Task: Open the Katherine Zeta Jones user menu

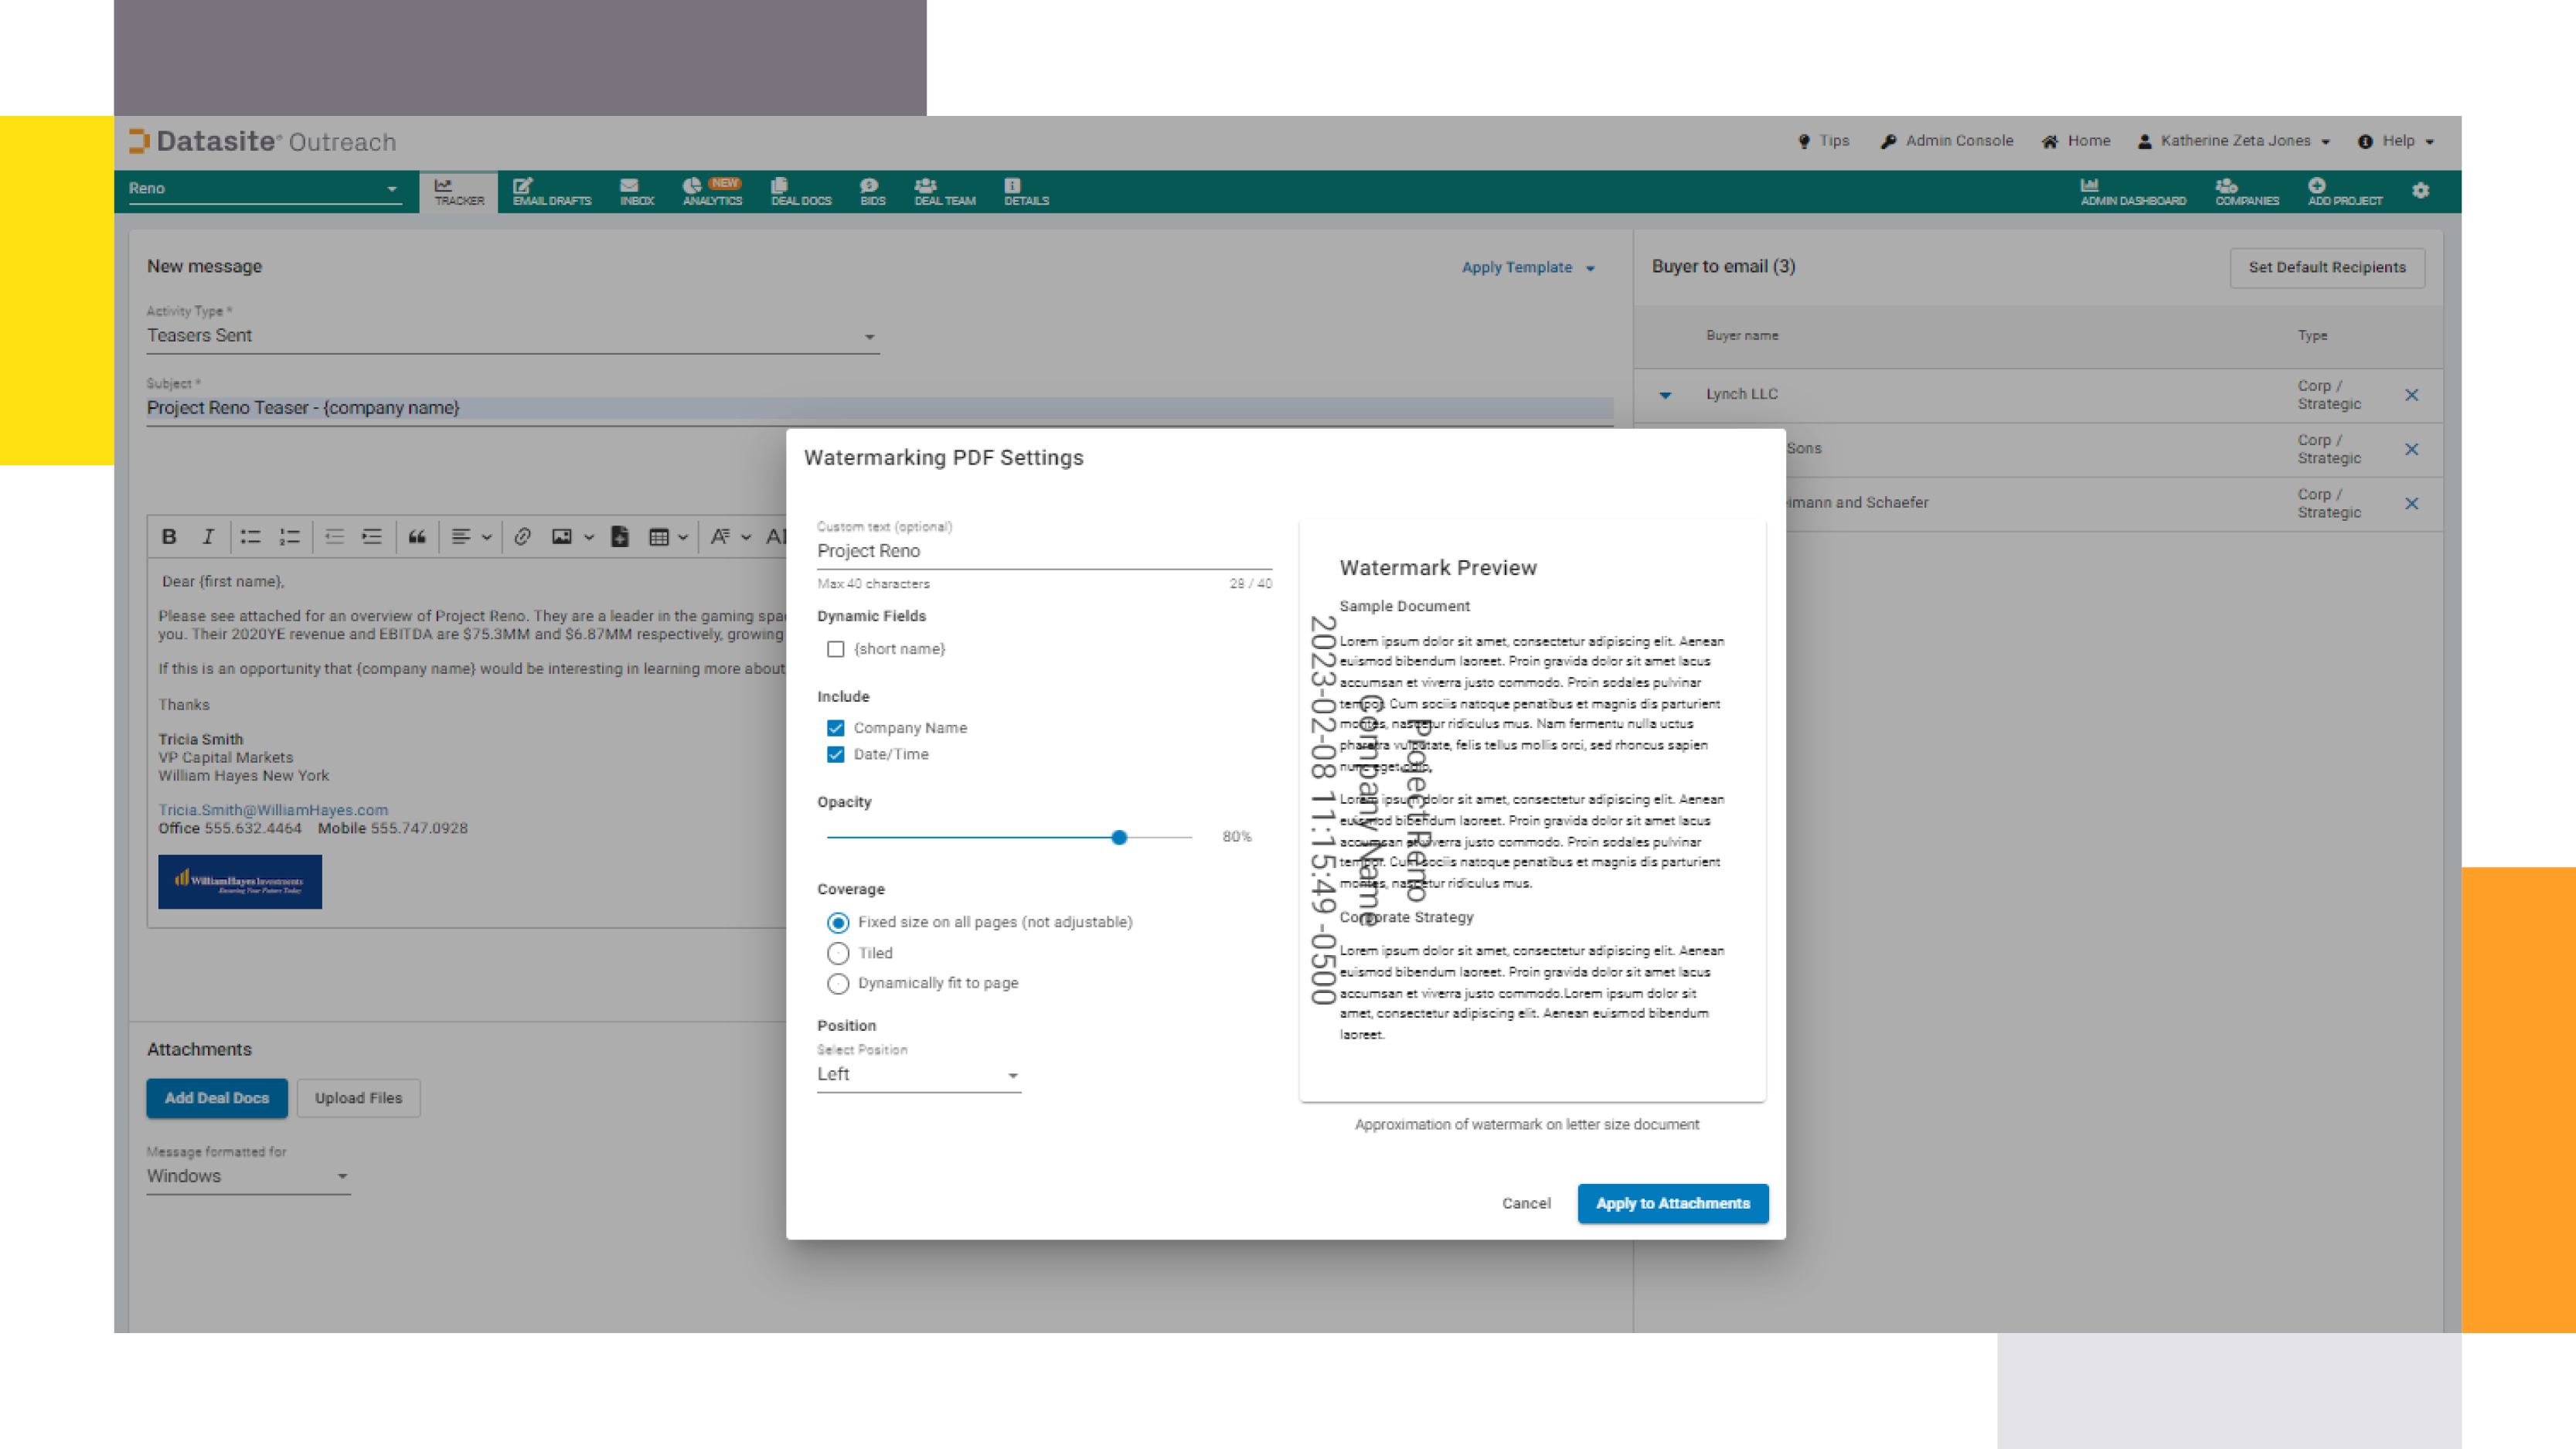Action: click(x=2233, y=141)
